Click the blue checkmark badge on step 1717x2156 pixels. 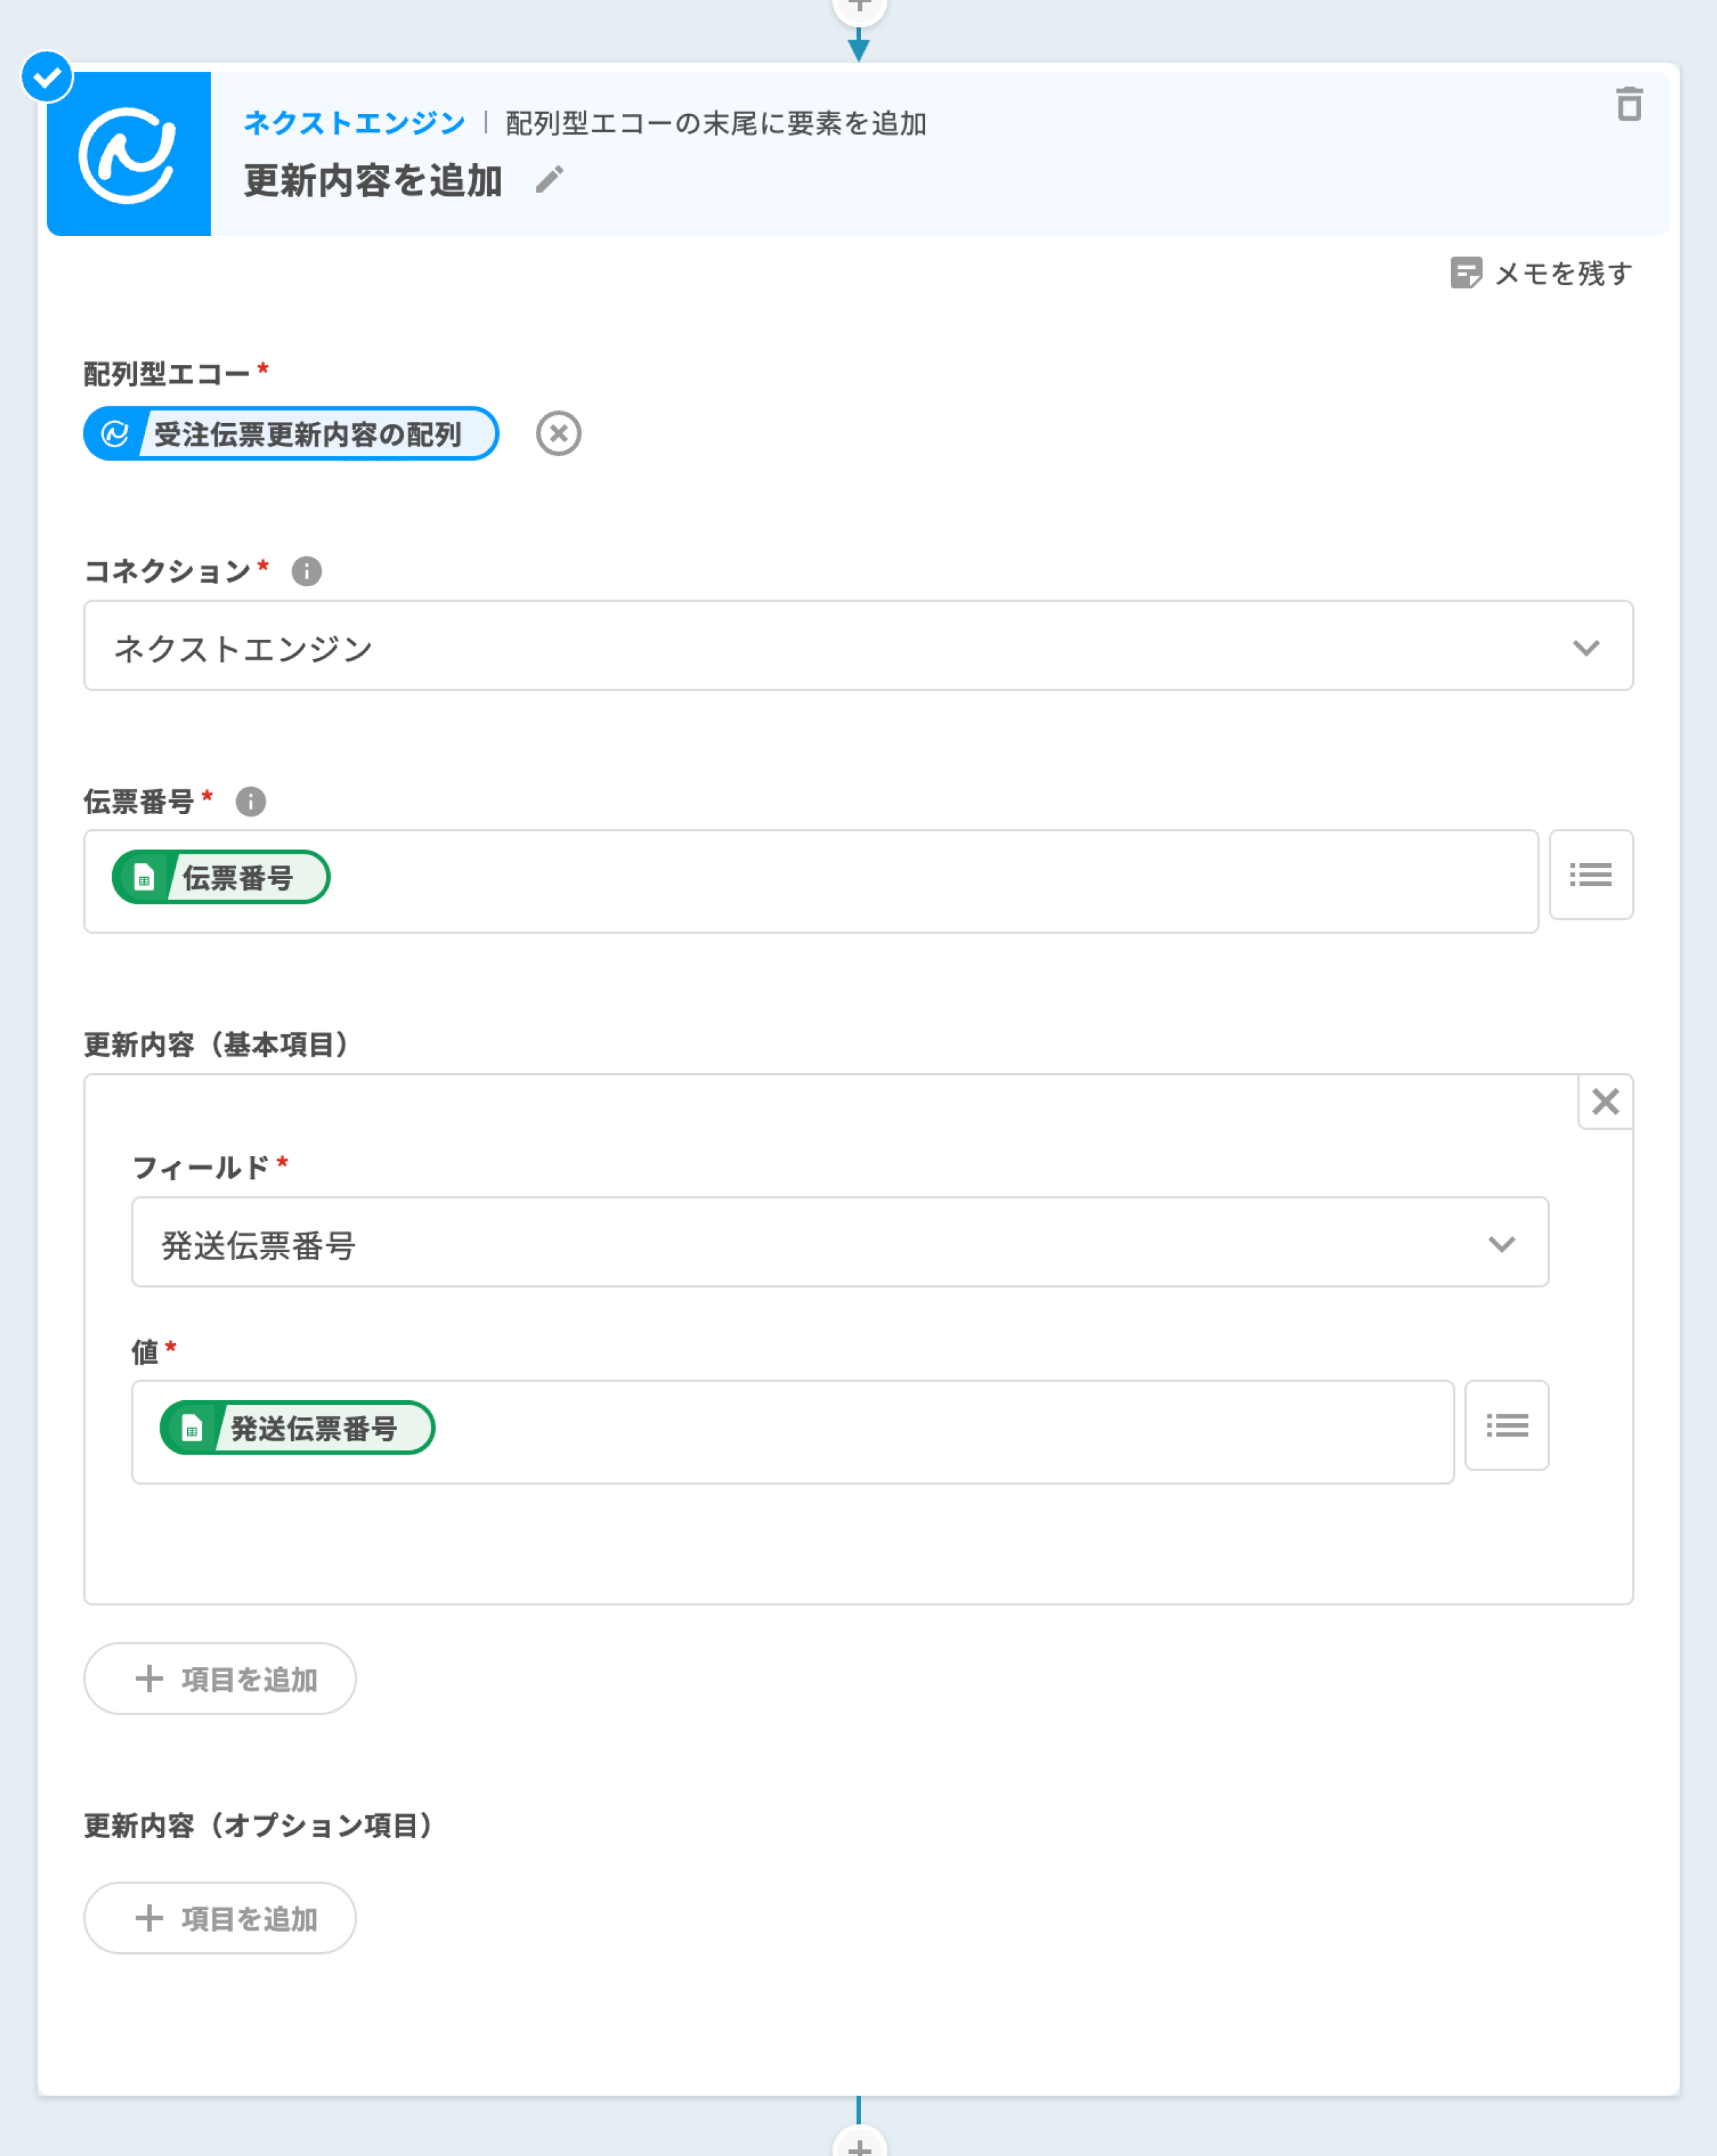pos(47,77)
